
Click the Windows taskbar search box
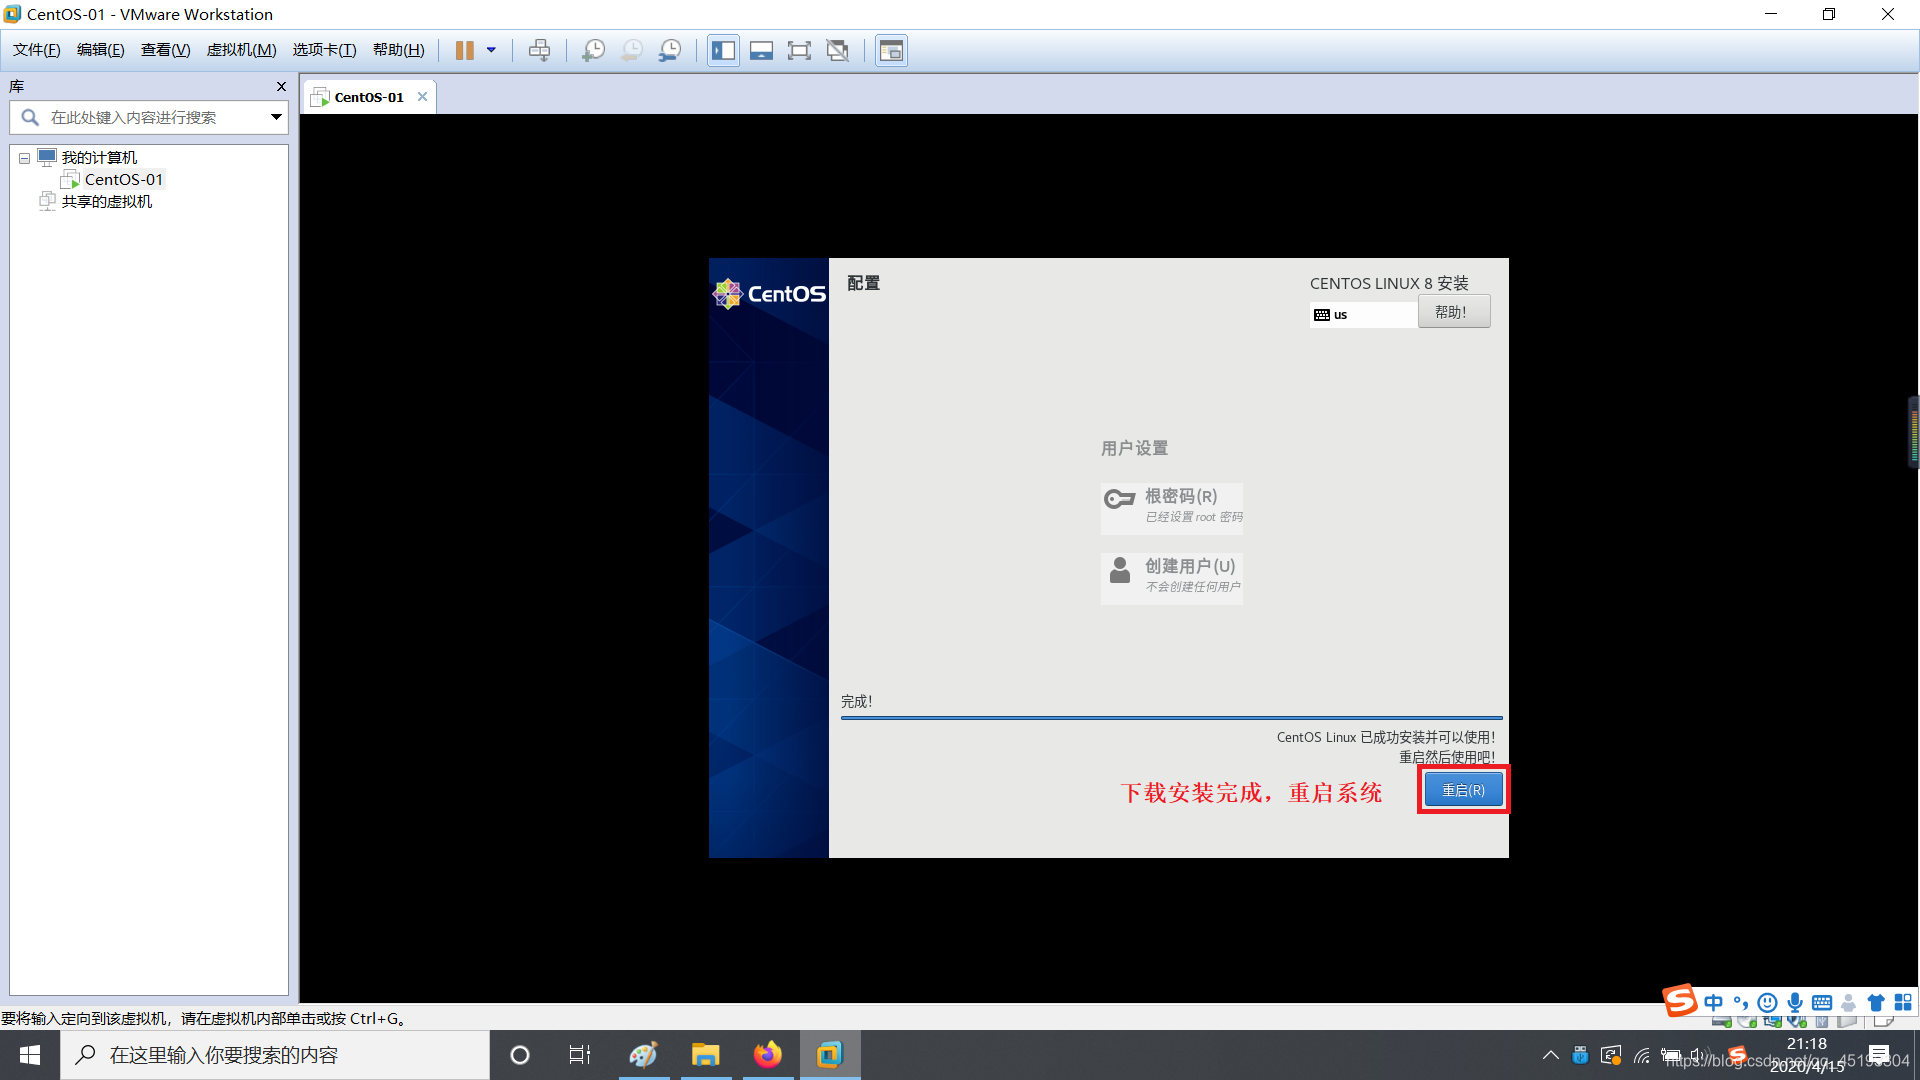pyautogui.click(x=275, y=1055)
